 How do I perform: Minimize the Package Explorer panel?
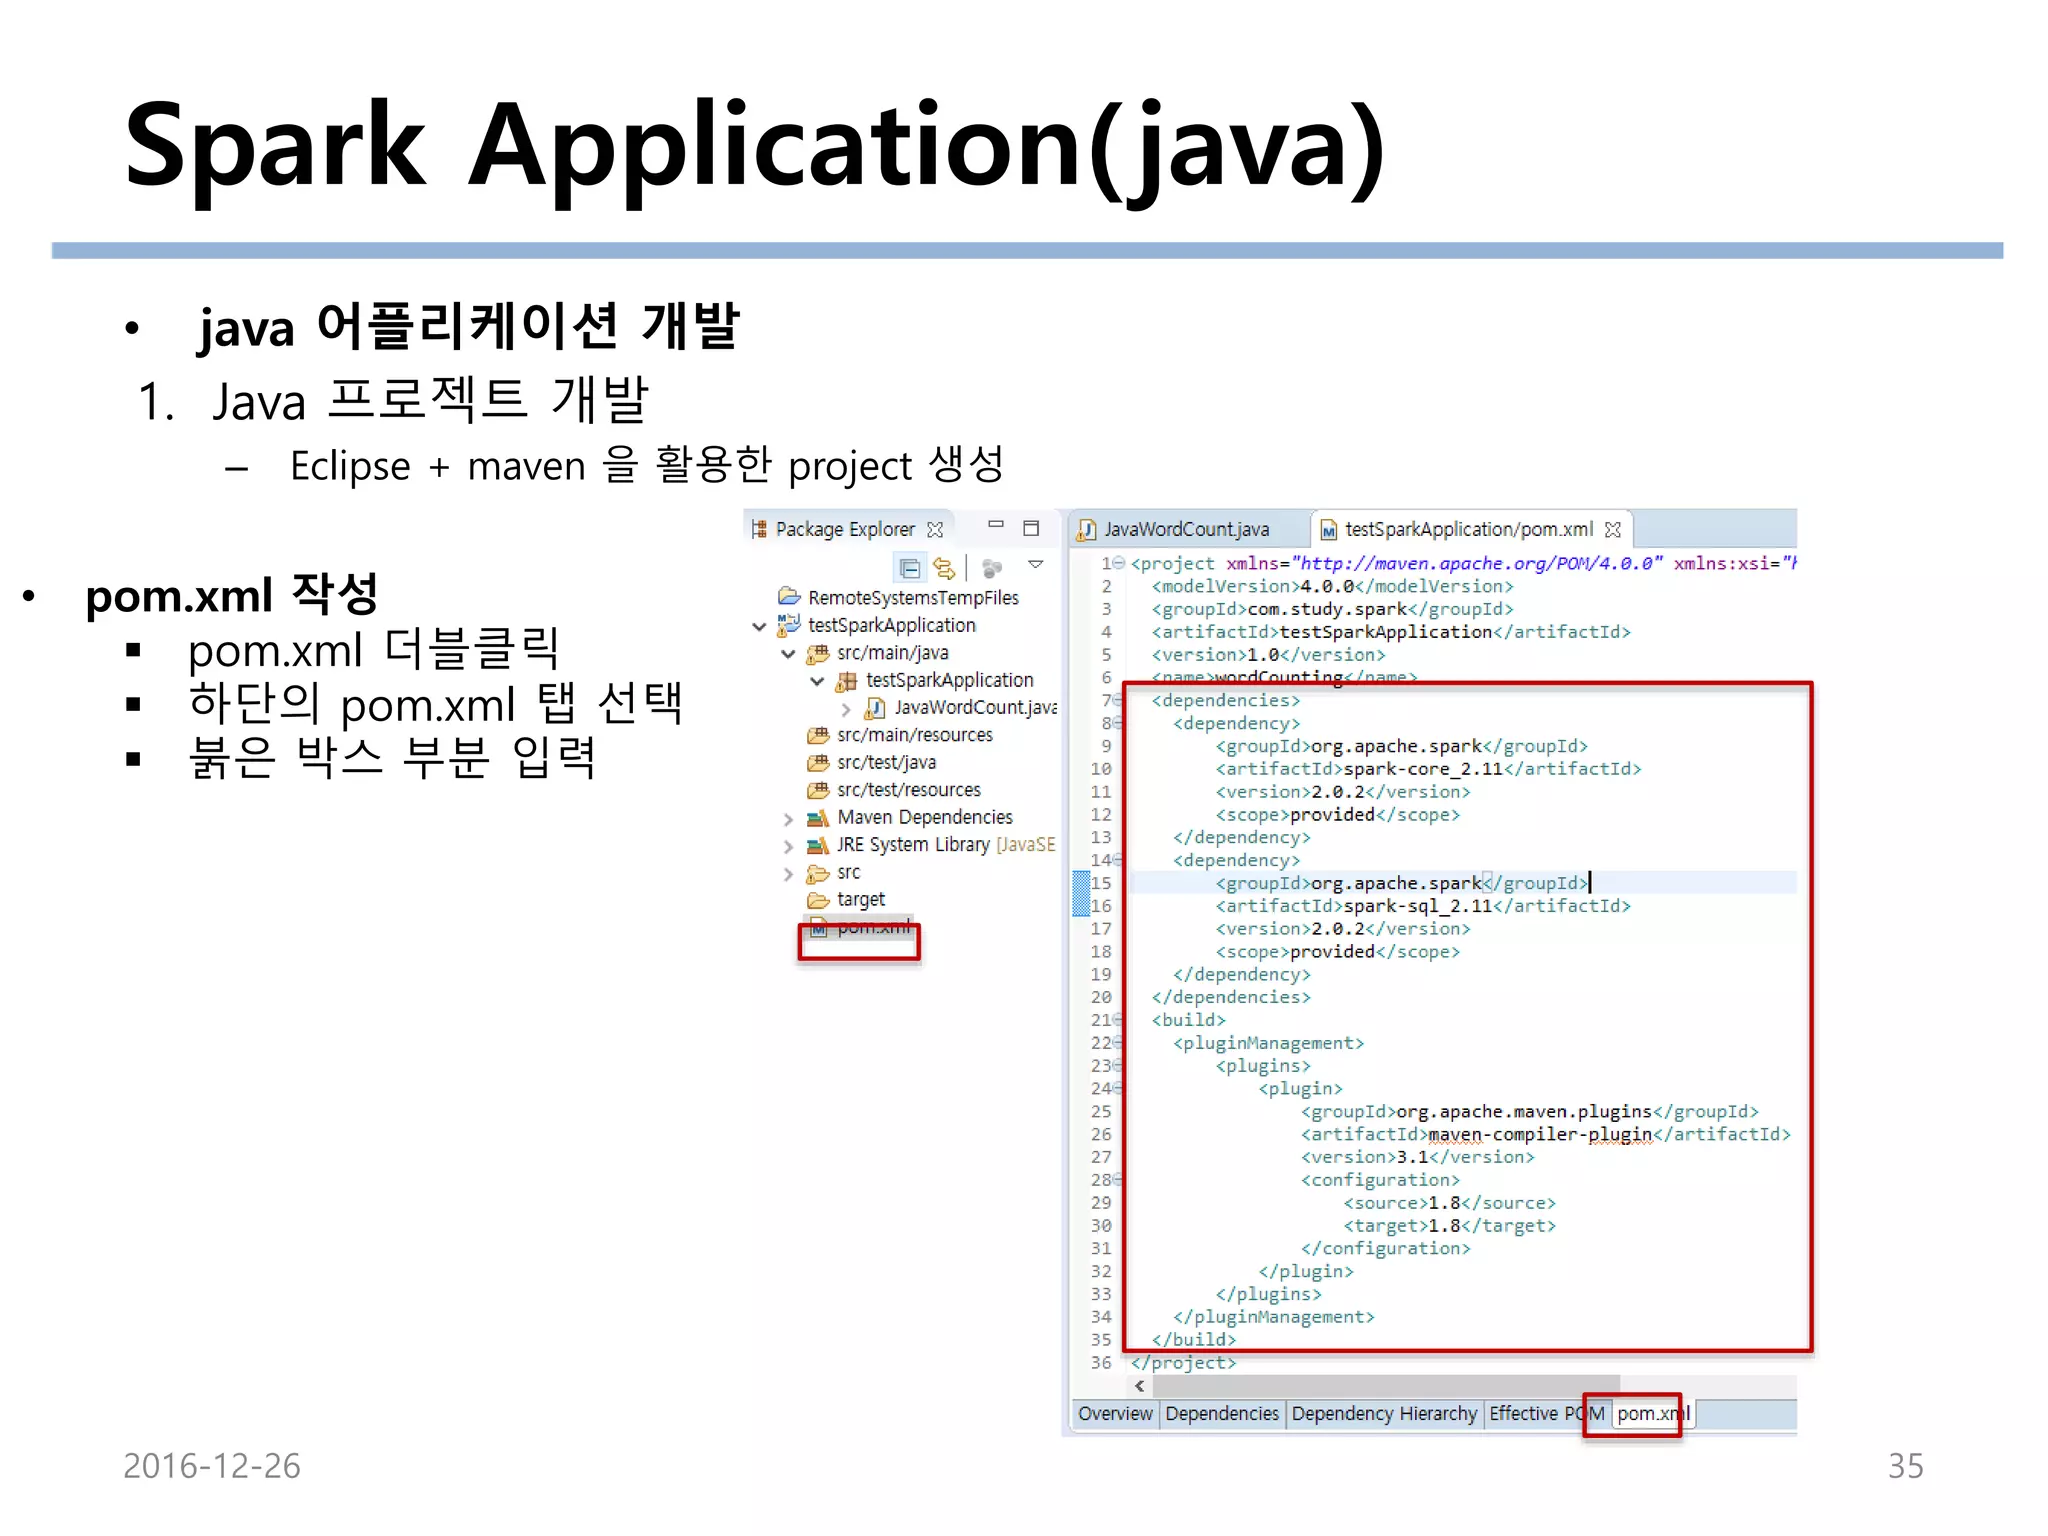[x=995, y=526]
